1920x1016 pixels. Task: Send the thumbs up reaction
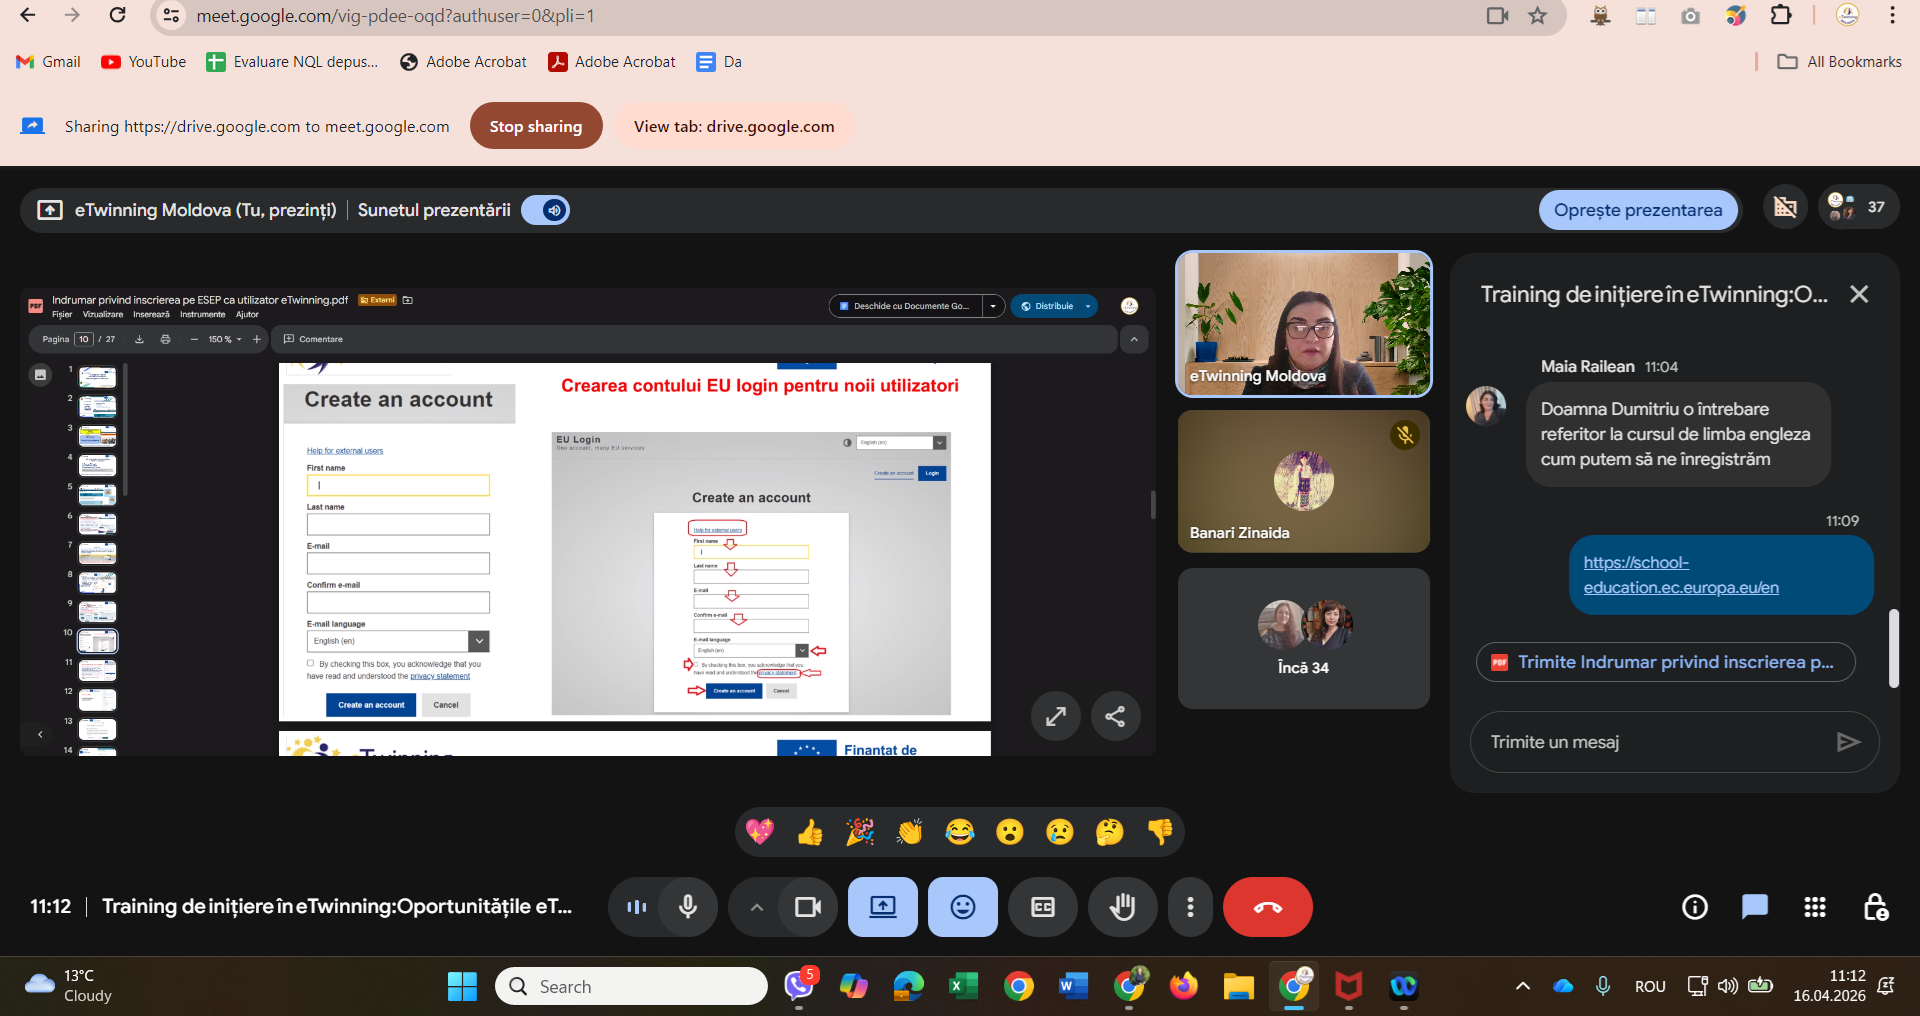click(810, 832)
